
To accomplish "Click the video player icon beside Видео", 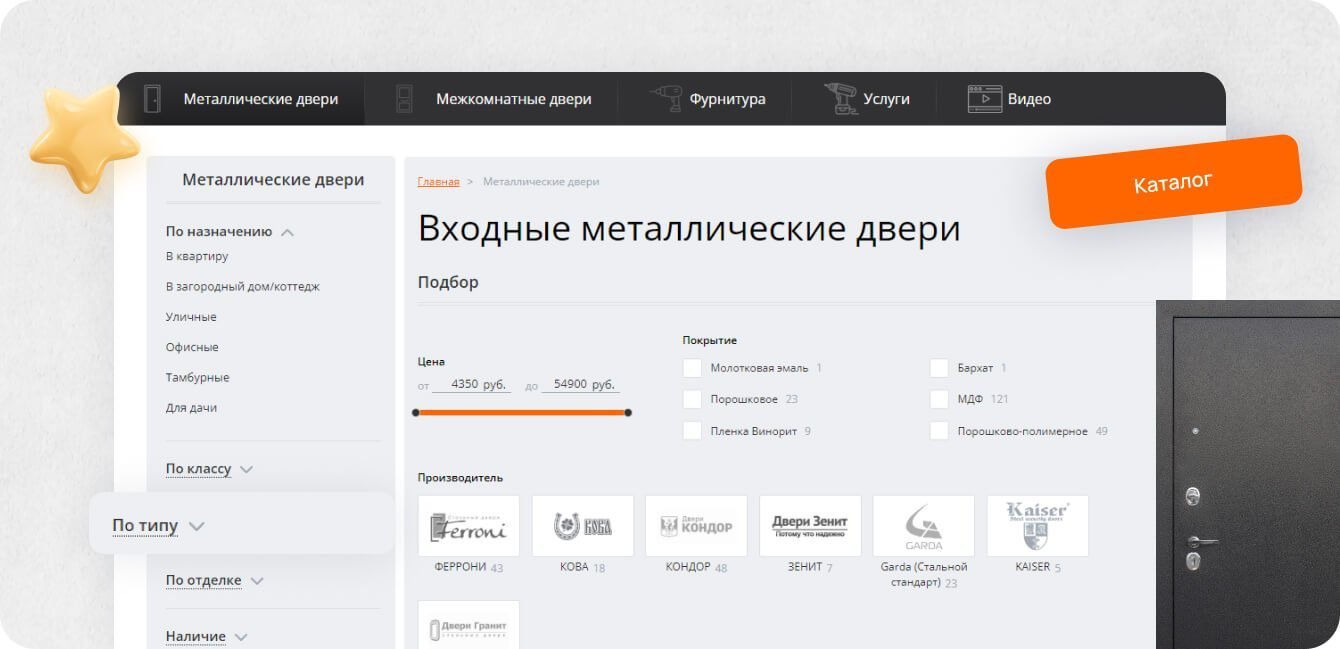I will click(x=984, y=99).
